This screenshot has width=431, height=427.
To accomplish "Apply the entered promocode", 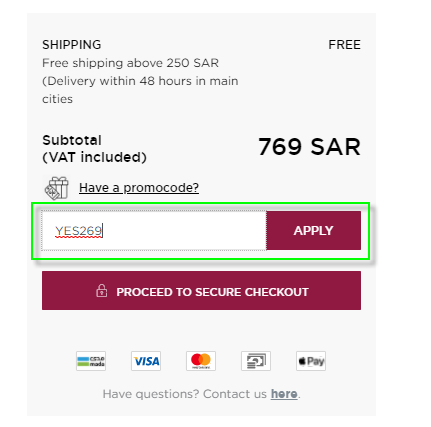I will click(314, 230).
